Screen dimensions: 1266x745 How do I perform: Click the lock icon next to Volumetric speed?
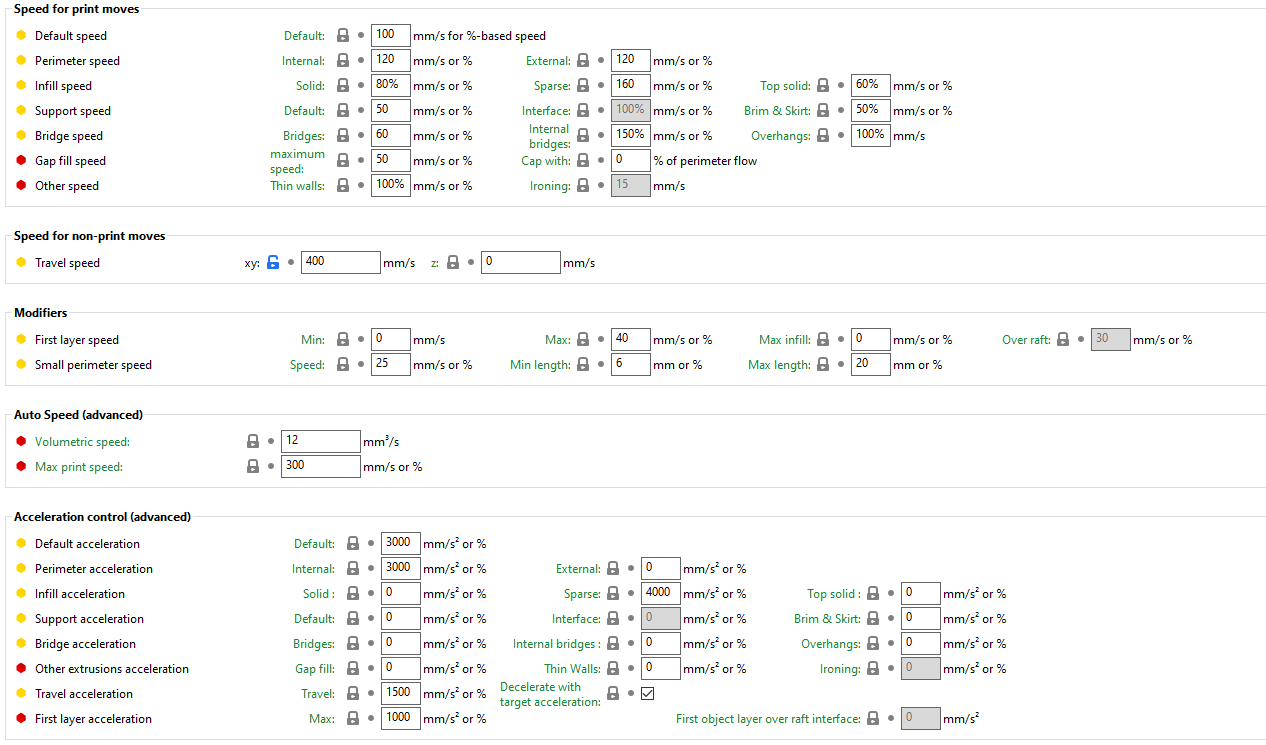point(253,441)
